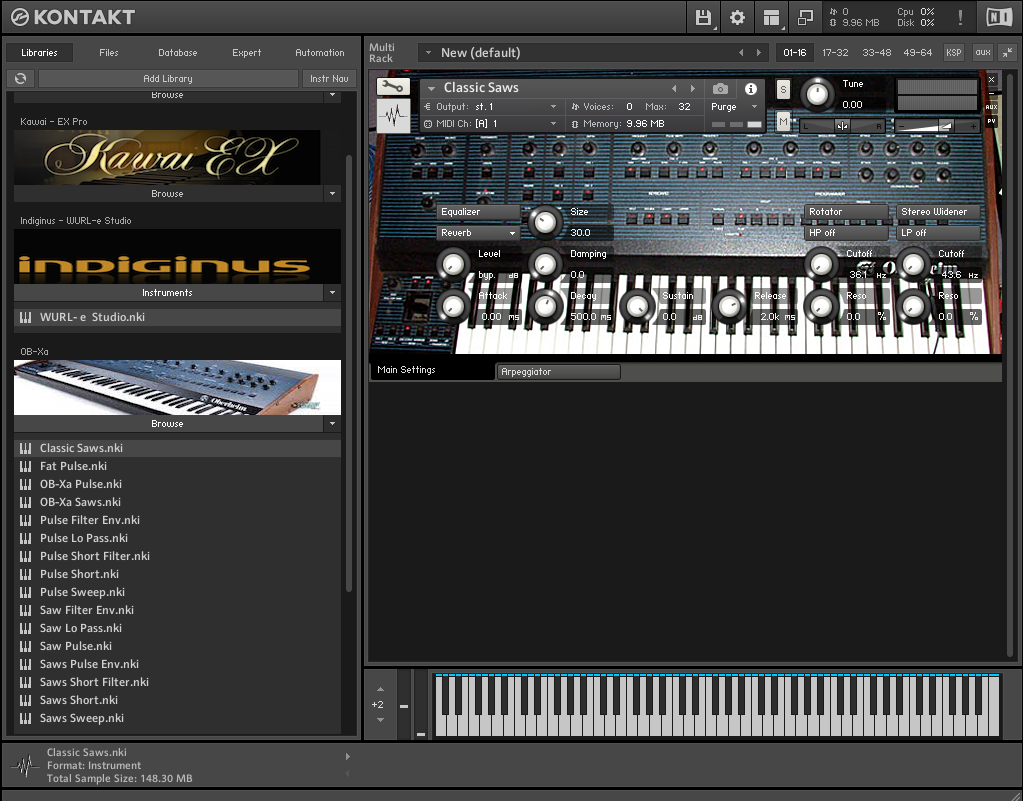Open Kawai EX Browse dropdown arrow

tap(332, 194)
